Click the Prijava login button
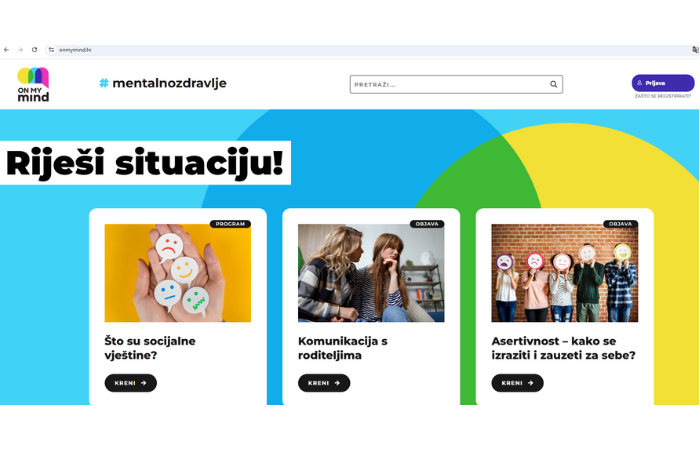The width and height of the screenshot is (700, 450). tap(662, 83)
